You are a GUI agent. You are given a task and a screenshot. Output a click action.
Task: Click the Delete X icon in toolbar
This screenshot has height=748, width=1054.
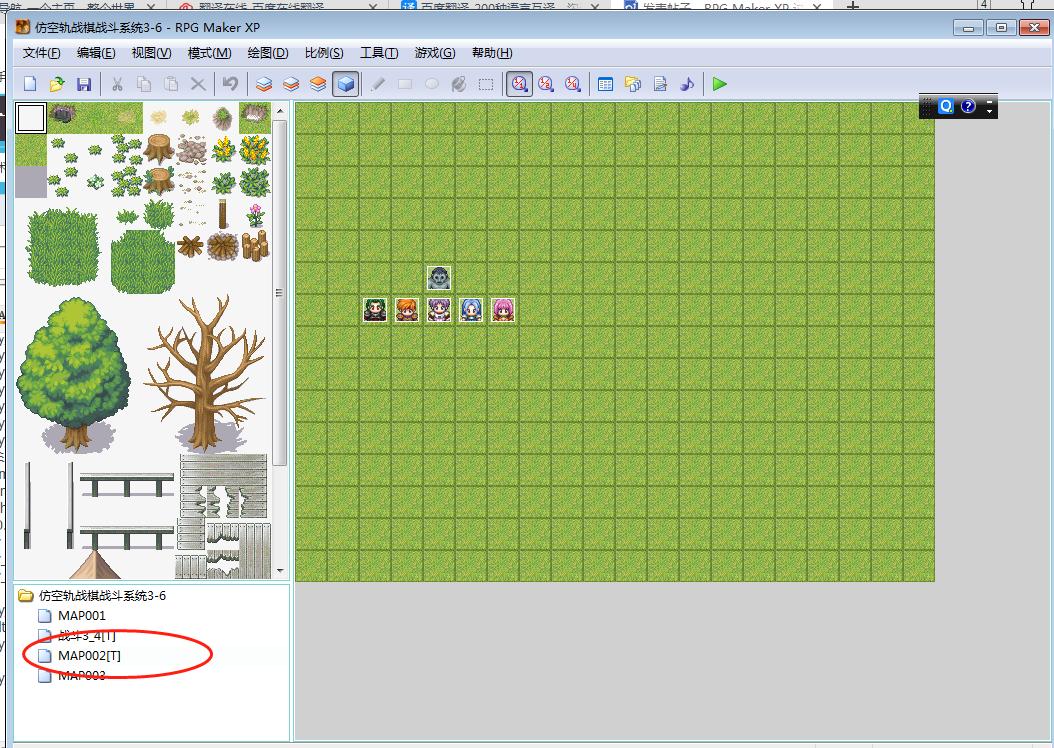pyautogui.click(x=198, y=84)
